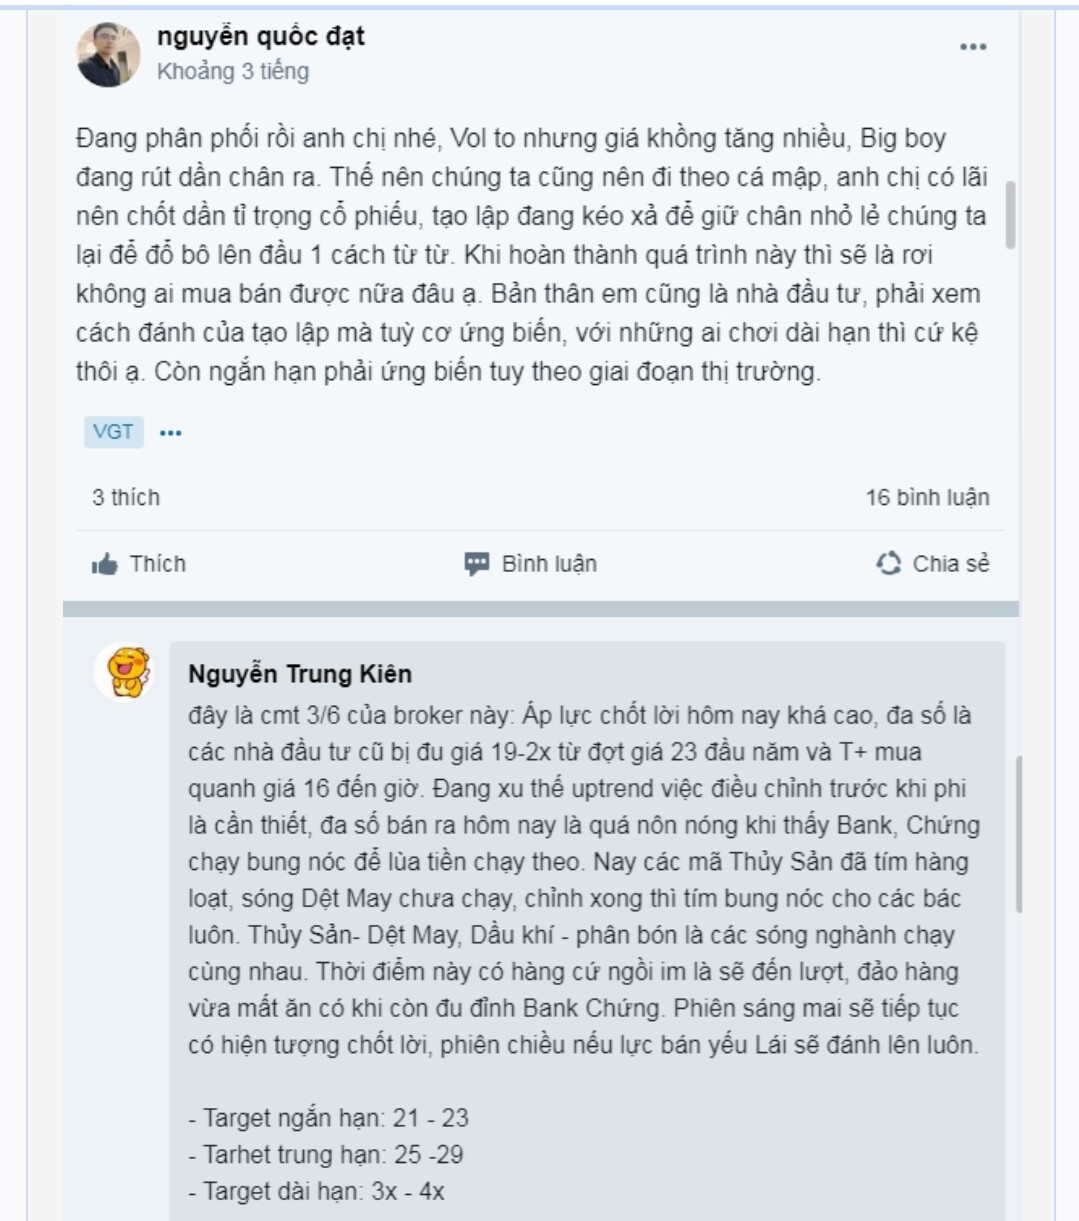Image resolution: width=1079 pixels, height=1221 pixels.
Task: View who liked via "3 thích"
Action: 126,497
